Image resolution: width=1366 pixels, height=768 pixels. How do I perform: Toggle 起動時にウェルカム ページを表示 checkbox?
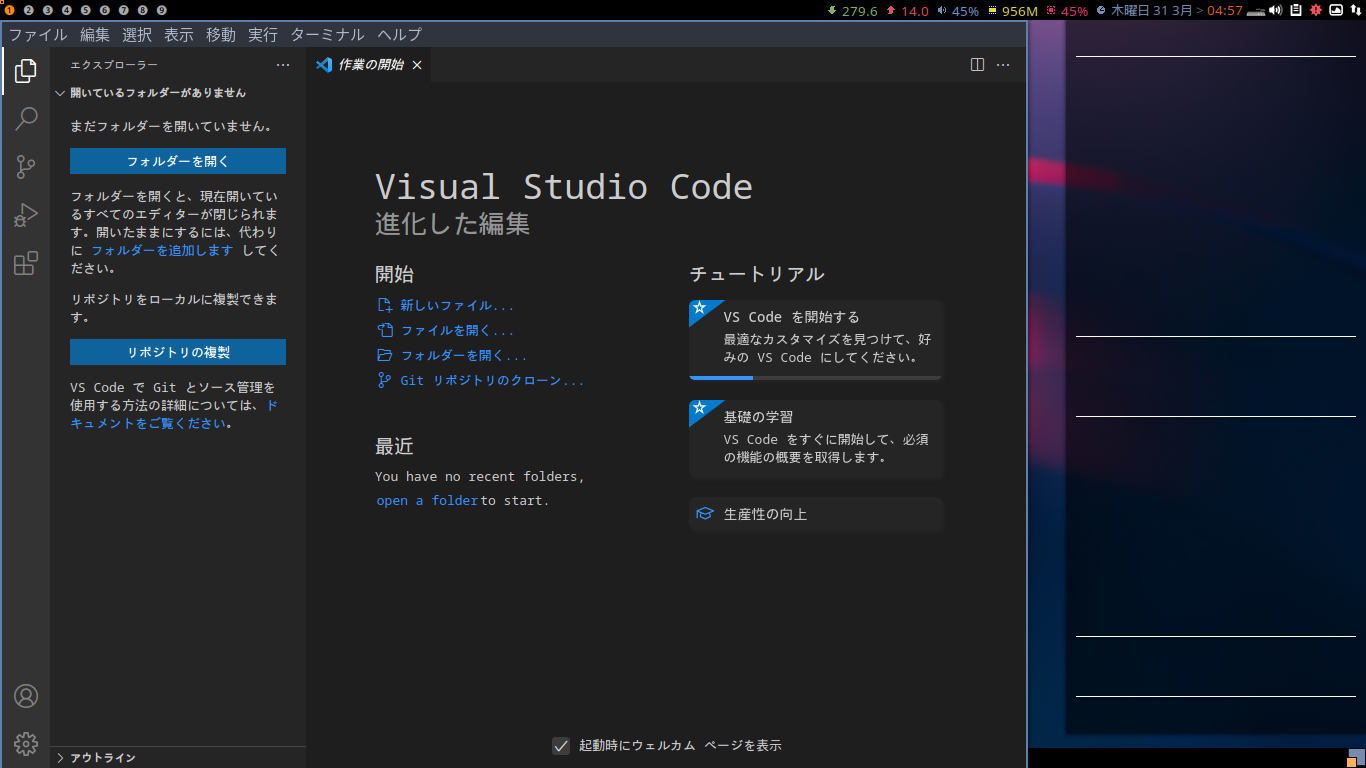[561, 745]
